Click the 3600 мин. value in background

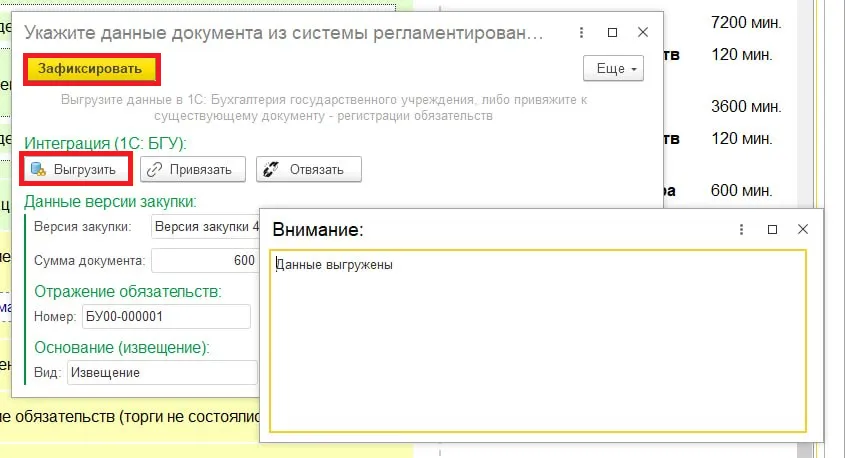(x=746, y=107)
